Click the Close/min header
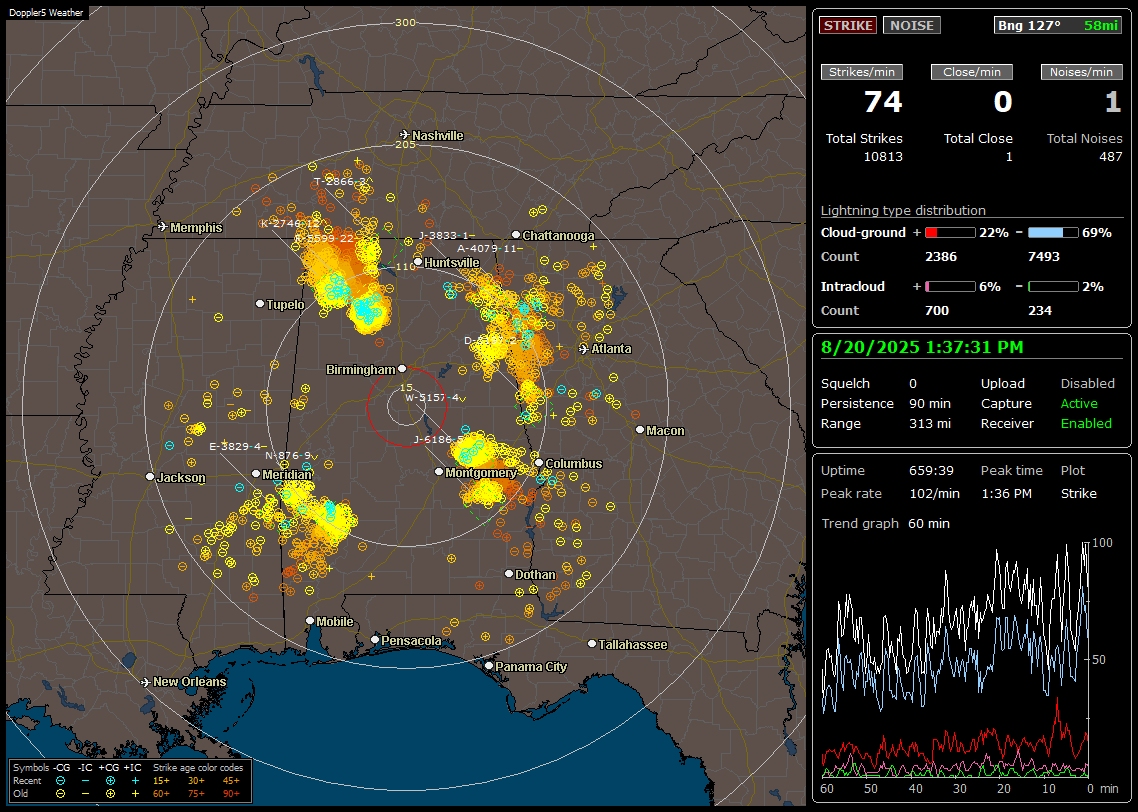This screenshot has width=1138, height=812. click(972, 72)
